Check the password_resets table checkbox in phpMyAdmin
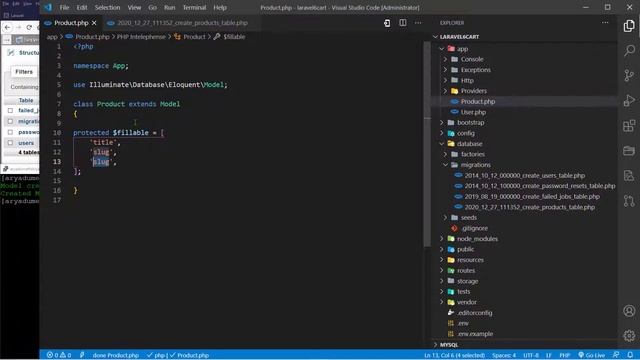640x360 pixels. coord(10,132)
